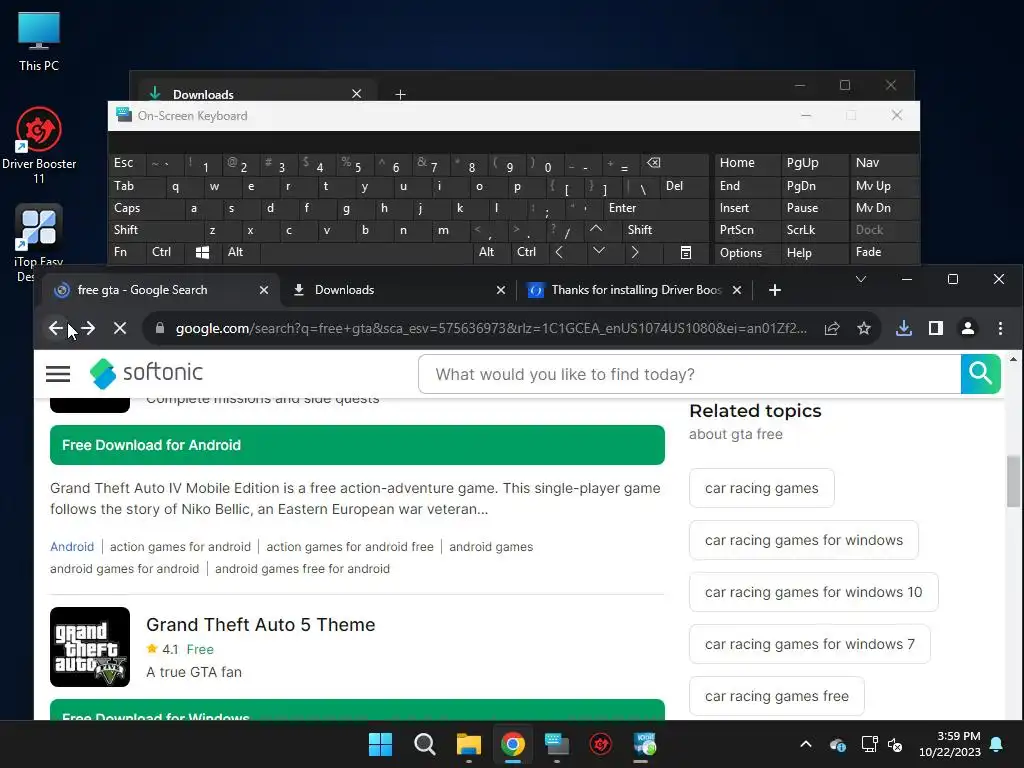Click context menu key on On-Screen Keyboard
1024x768 pixels.
tap(685, 252)
